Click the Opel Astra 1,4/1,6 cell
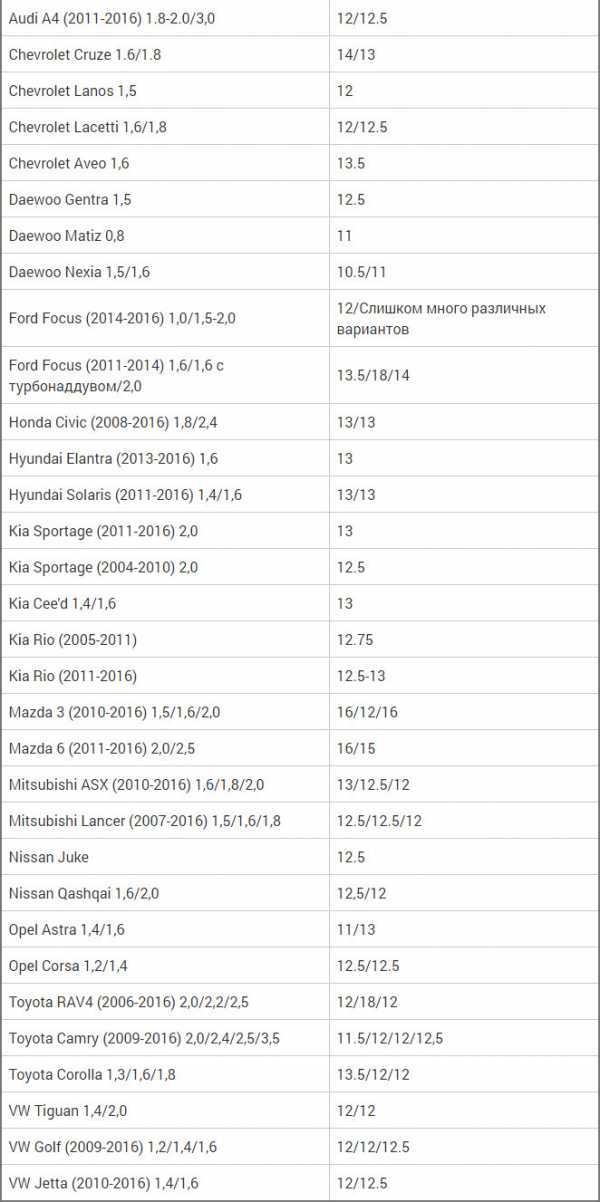Screen dimensions: 600x1202 [66, 929]
